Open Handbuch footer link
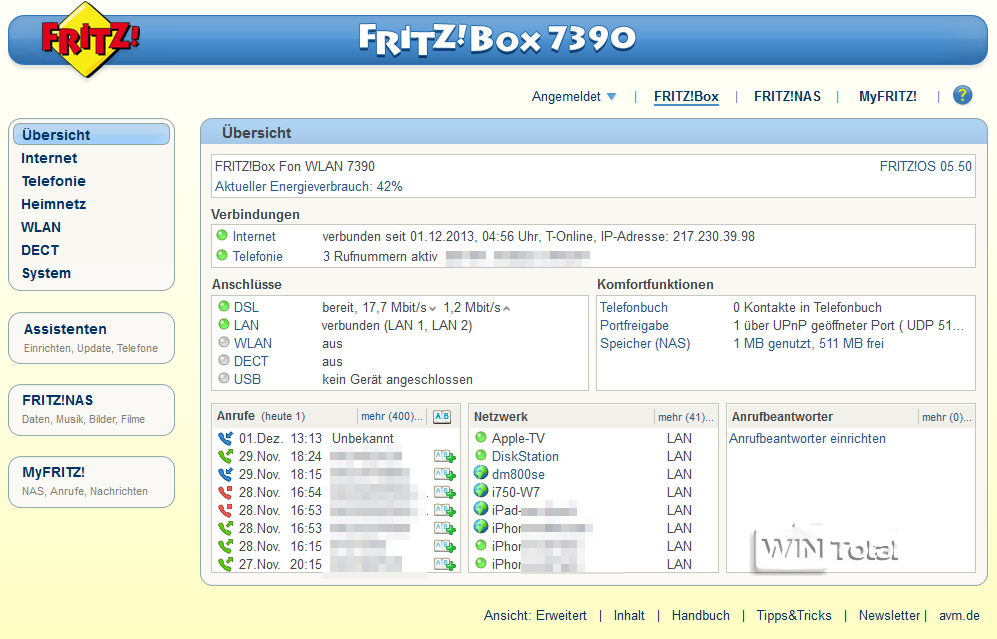The image size is (997, 639). (701, 615)
